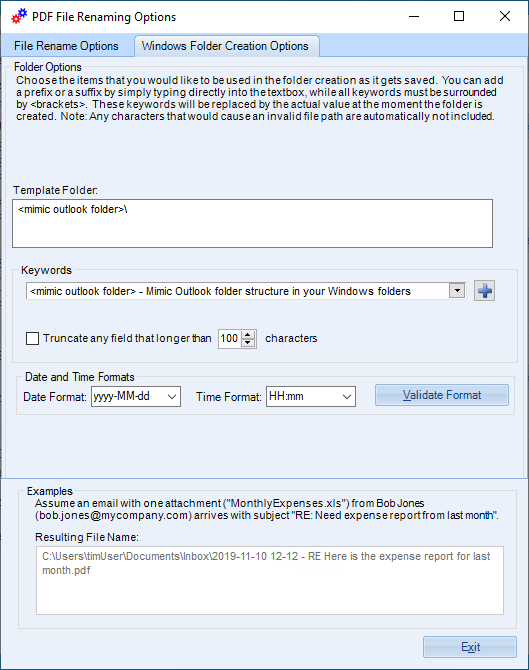Viewport: 529px width, 670px height.
Task: Click the Date Format text yyyy-MM-dd
Action: pos(122,396)
